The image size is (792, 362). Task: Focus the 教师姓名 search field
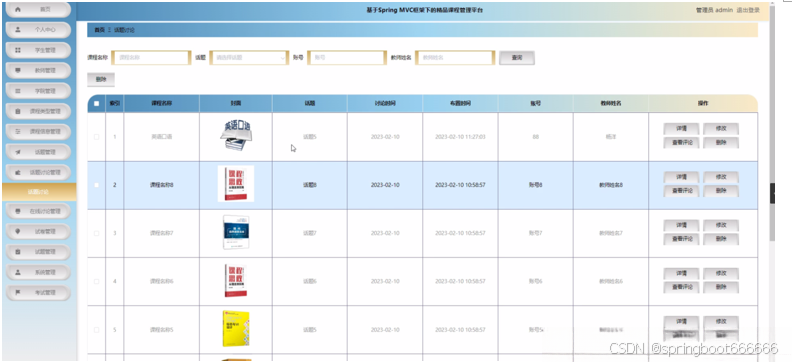click(x=455, y=58)
